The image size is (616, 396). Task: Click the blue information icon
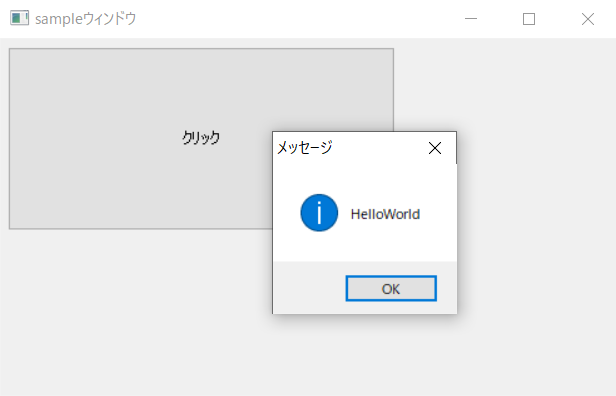[x=319, y=213]
